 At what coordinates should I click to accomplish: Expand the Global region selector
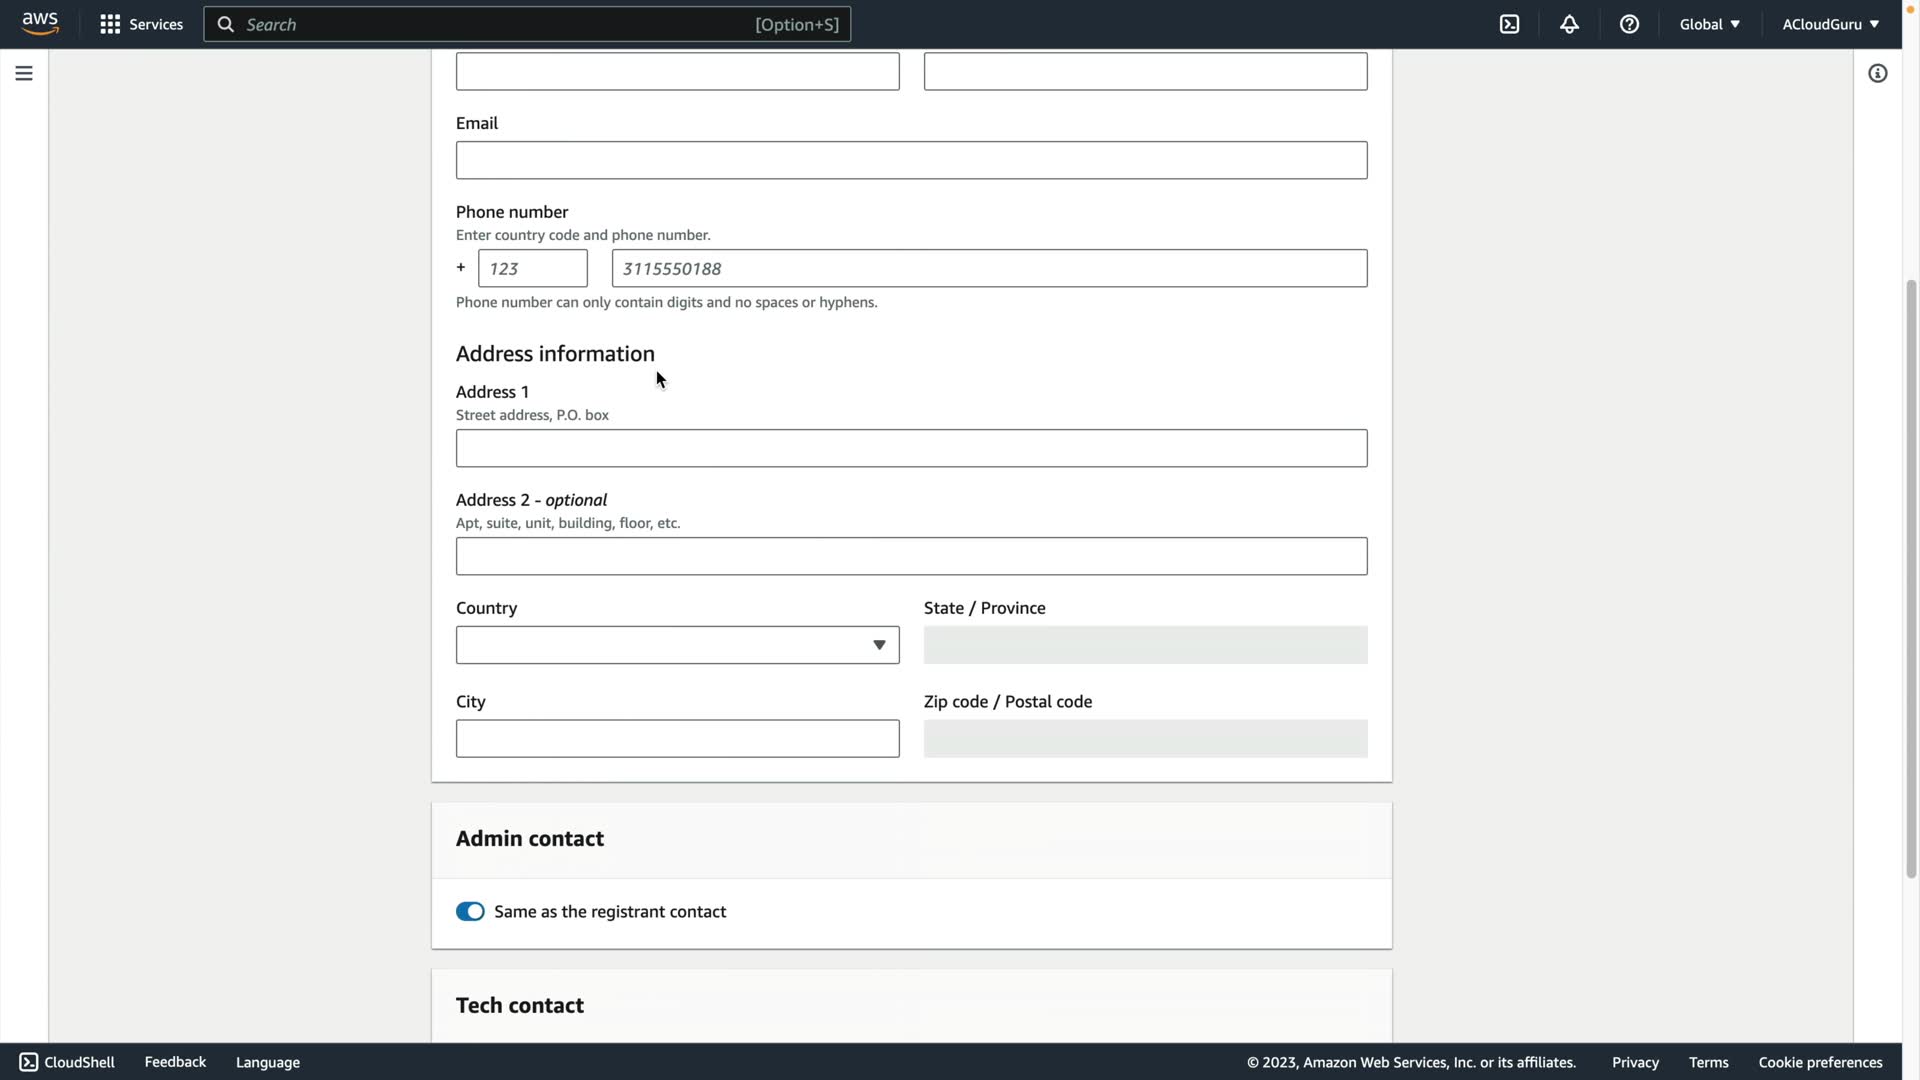point(1709,24)
